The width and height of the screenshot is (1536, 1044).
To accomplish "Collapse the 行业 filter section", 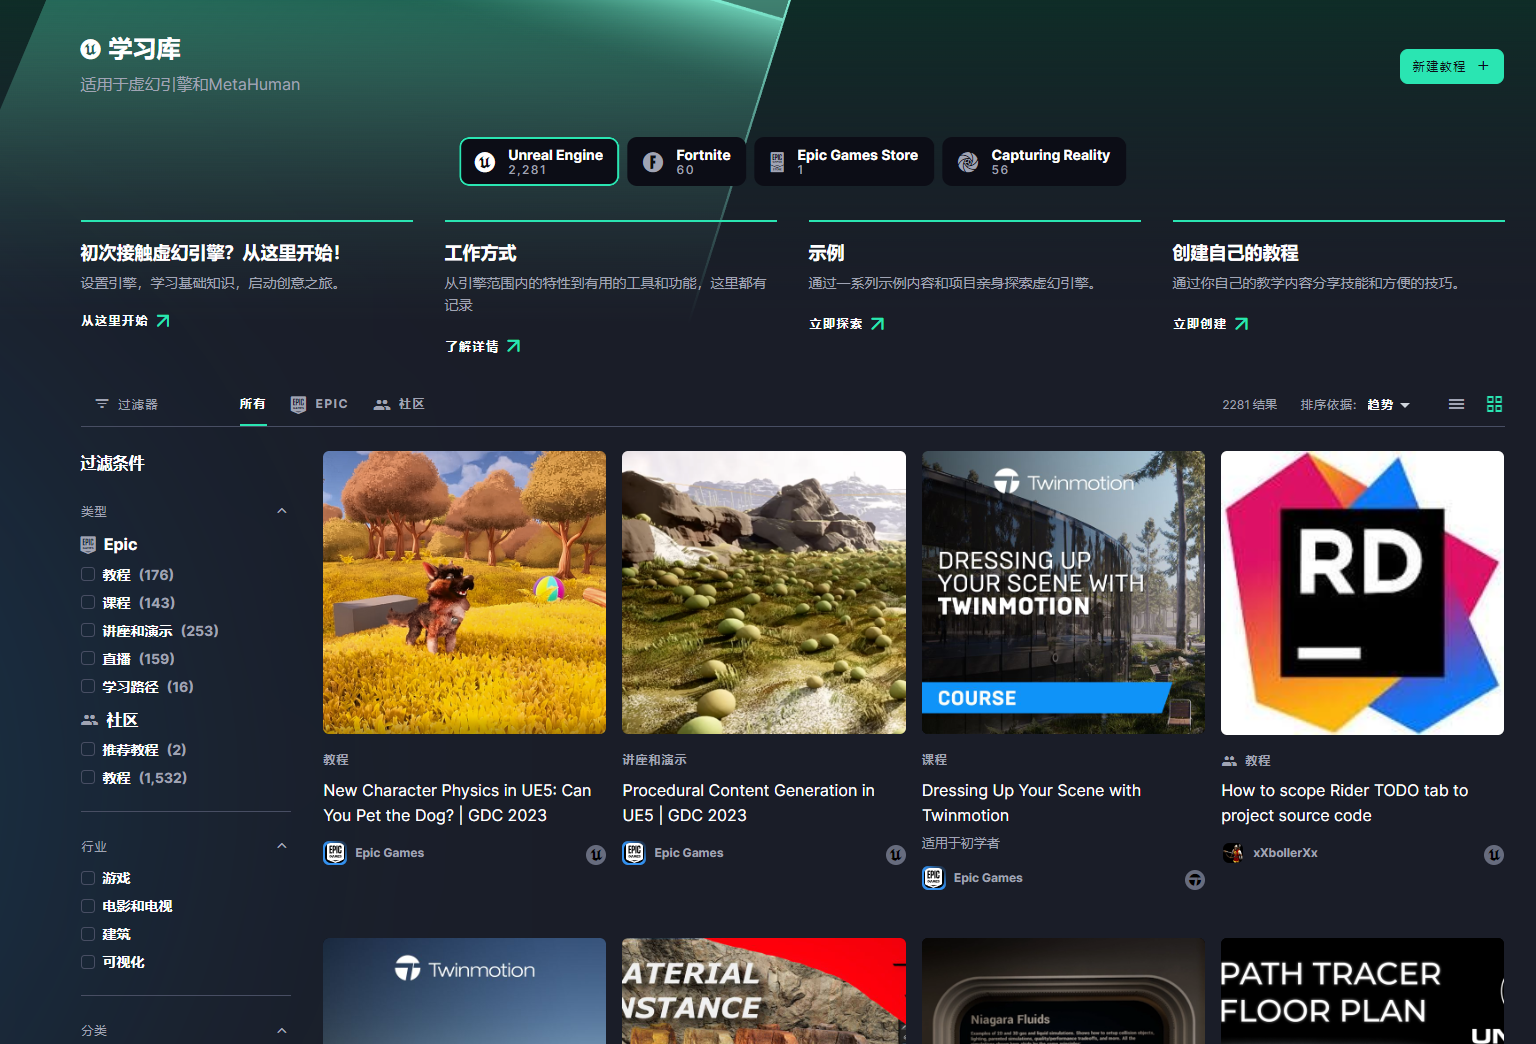I will tap(282, 846).
